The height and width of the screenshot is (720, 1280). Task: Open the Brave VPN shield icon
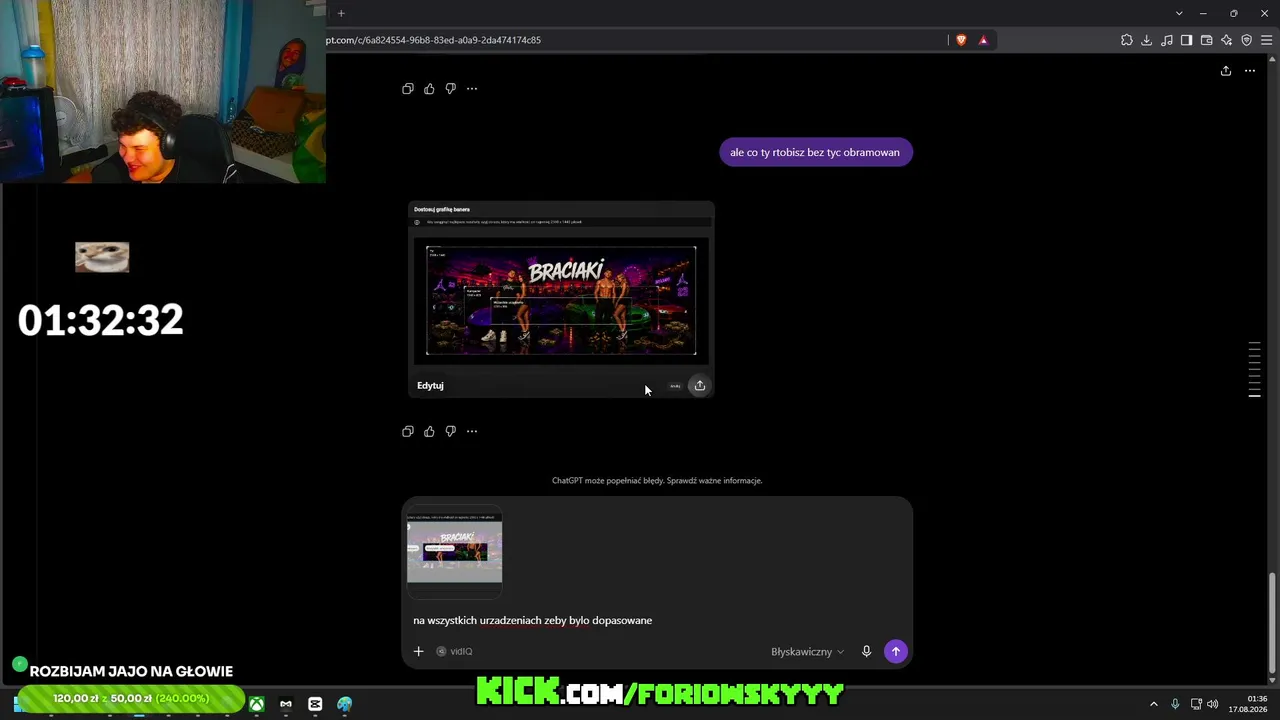[x=1247, y=40]
